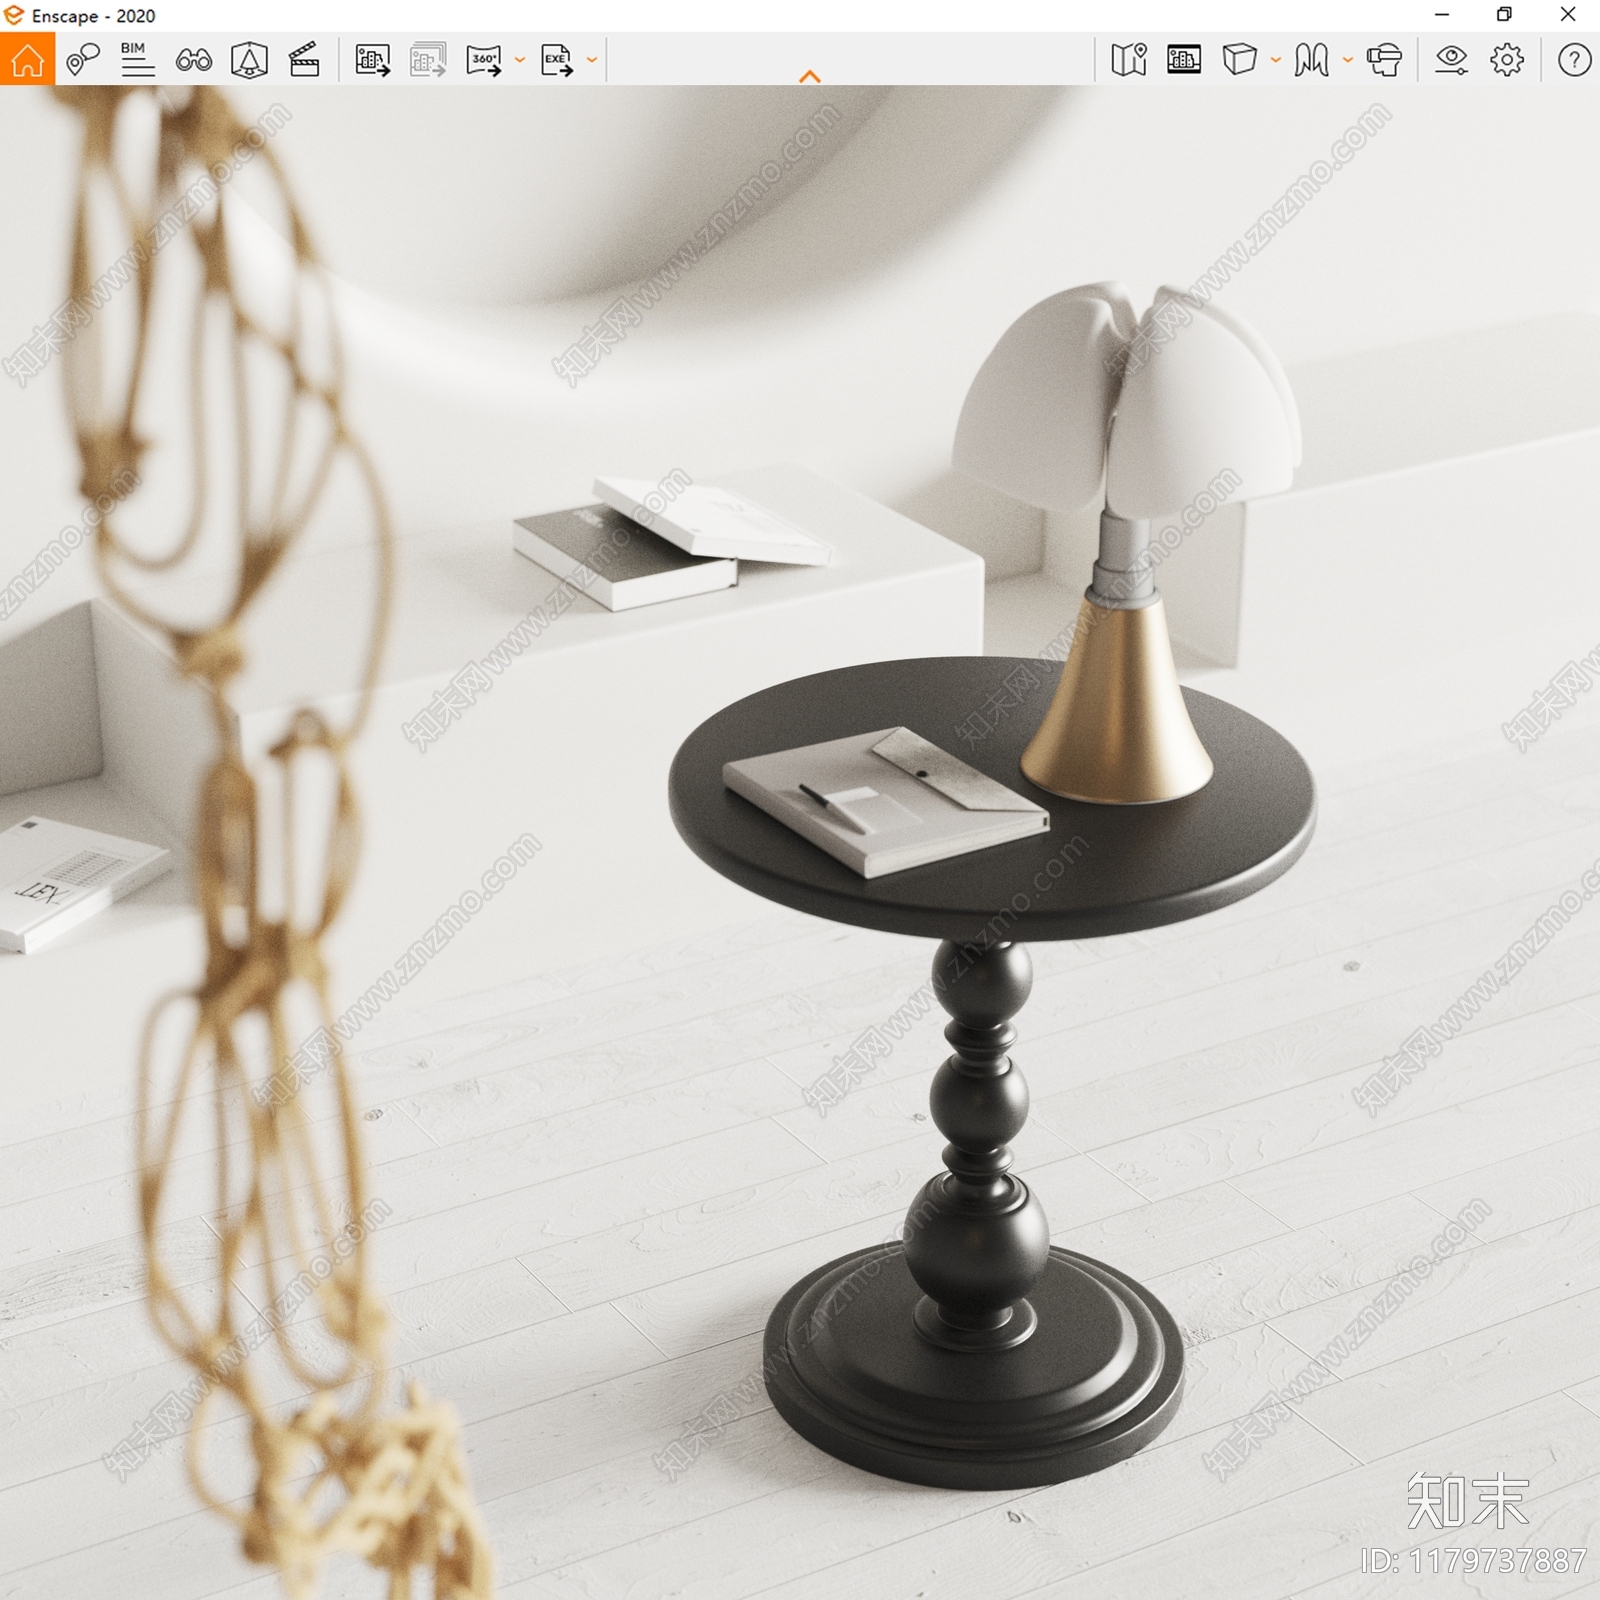Screen dimensions: 1600x1600
Task: Open the dropdown next to 360° export
Action: coord(520,60)
